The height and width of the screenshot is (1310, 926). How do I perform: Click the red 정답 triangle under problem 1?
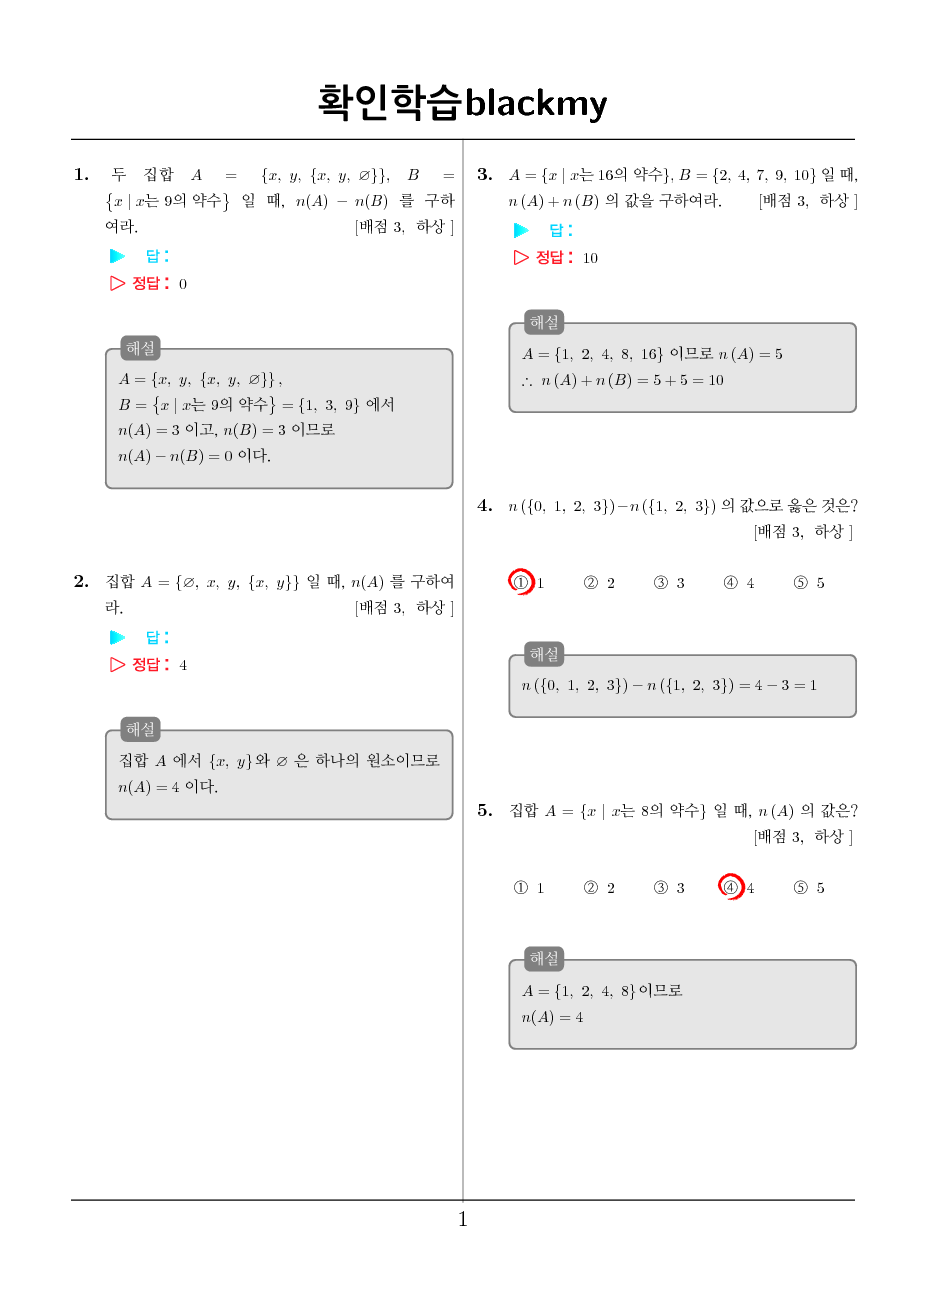click(118, 283)
